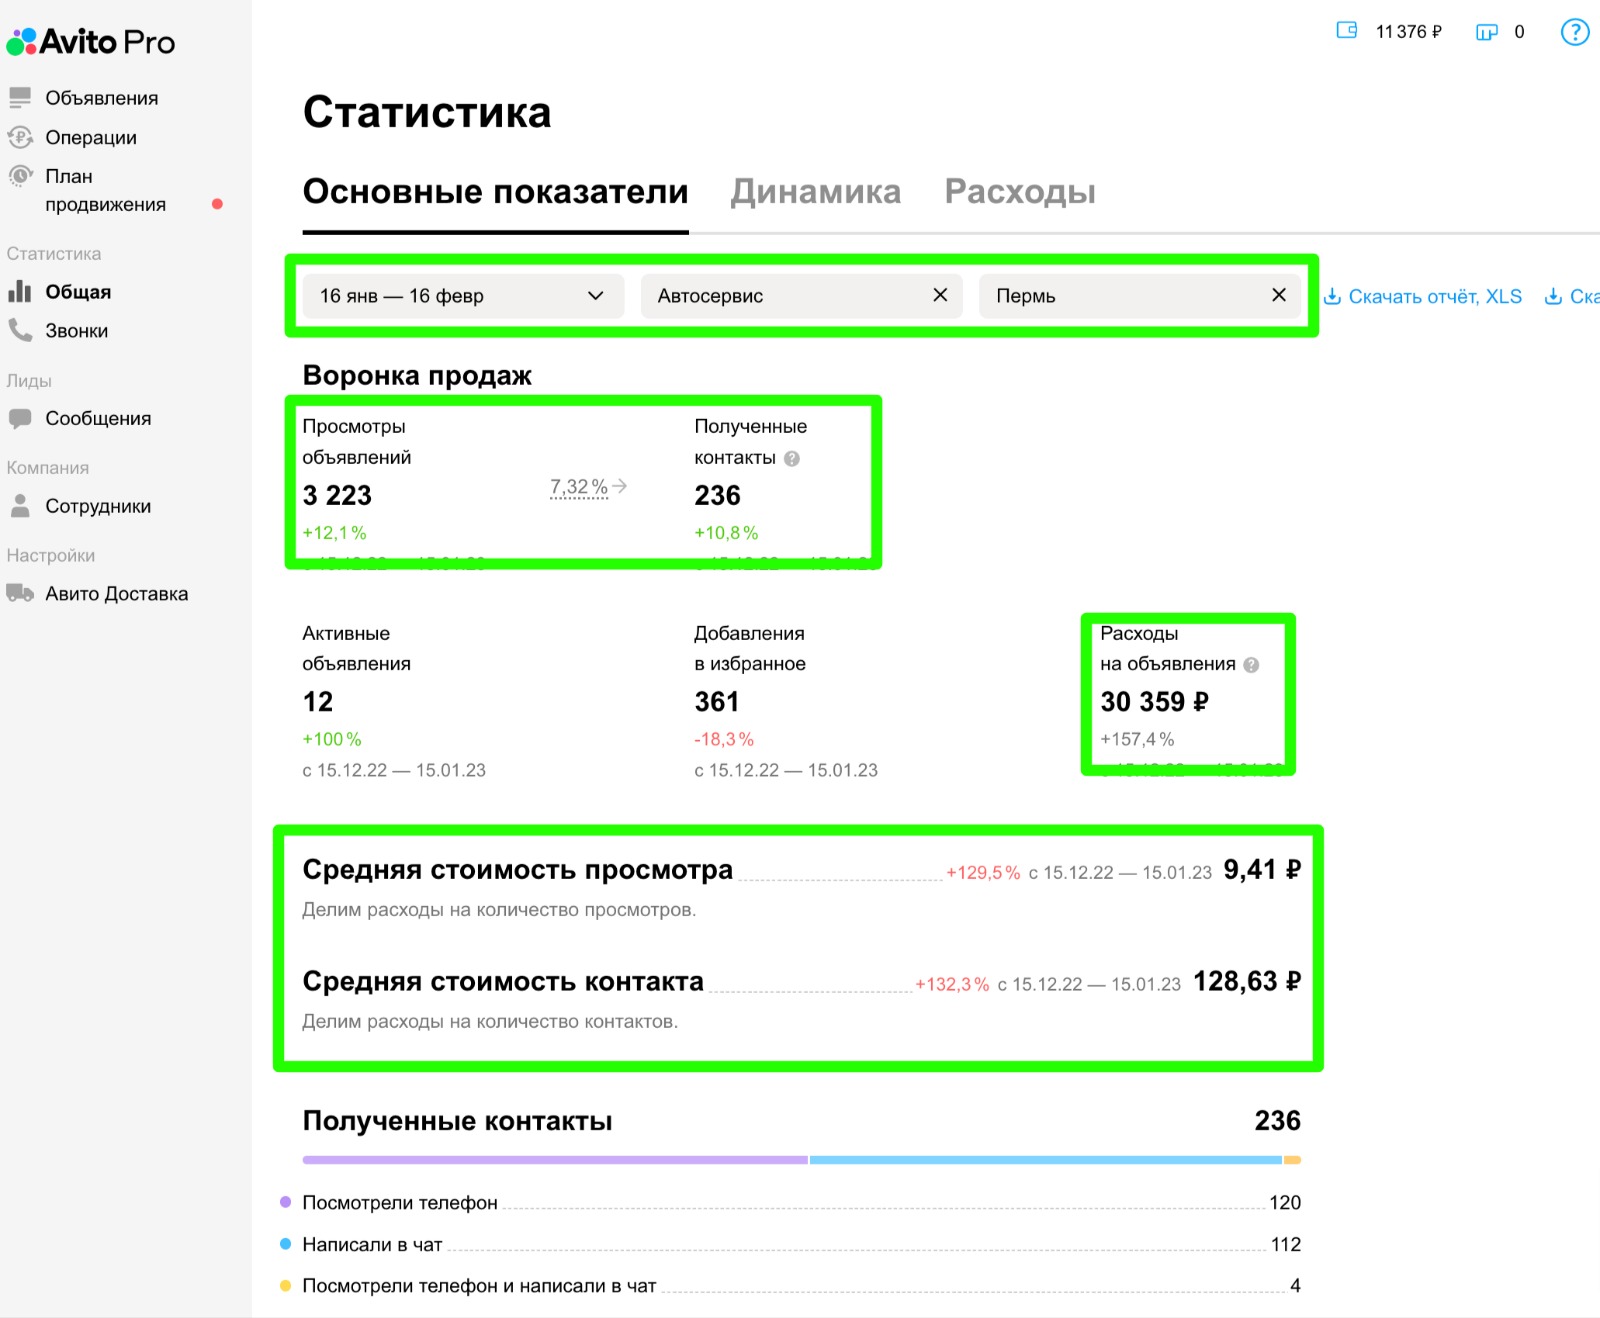Click the truck icon beside Авито Доставка
1600x1318 pixels.
[x=20, y=593]
